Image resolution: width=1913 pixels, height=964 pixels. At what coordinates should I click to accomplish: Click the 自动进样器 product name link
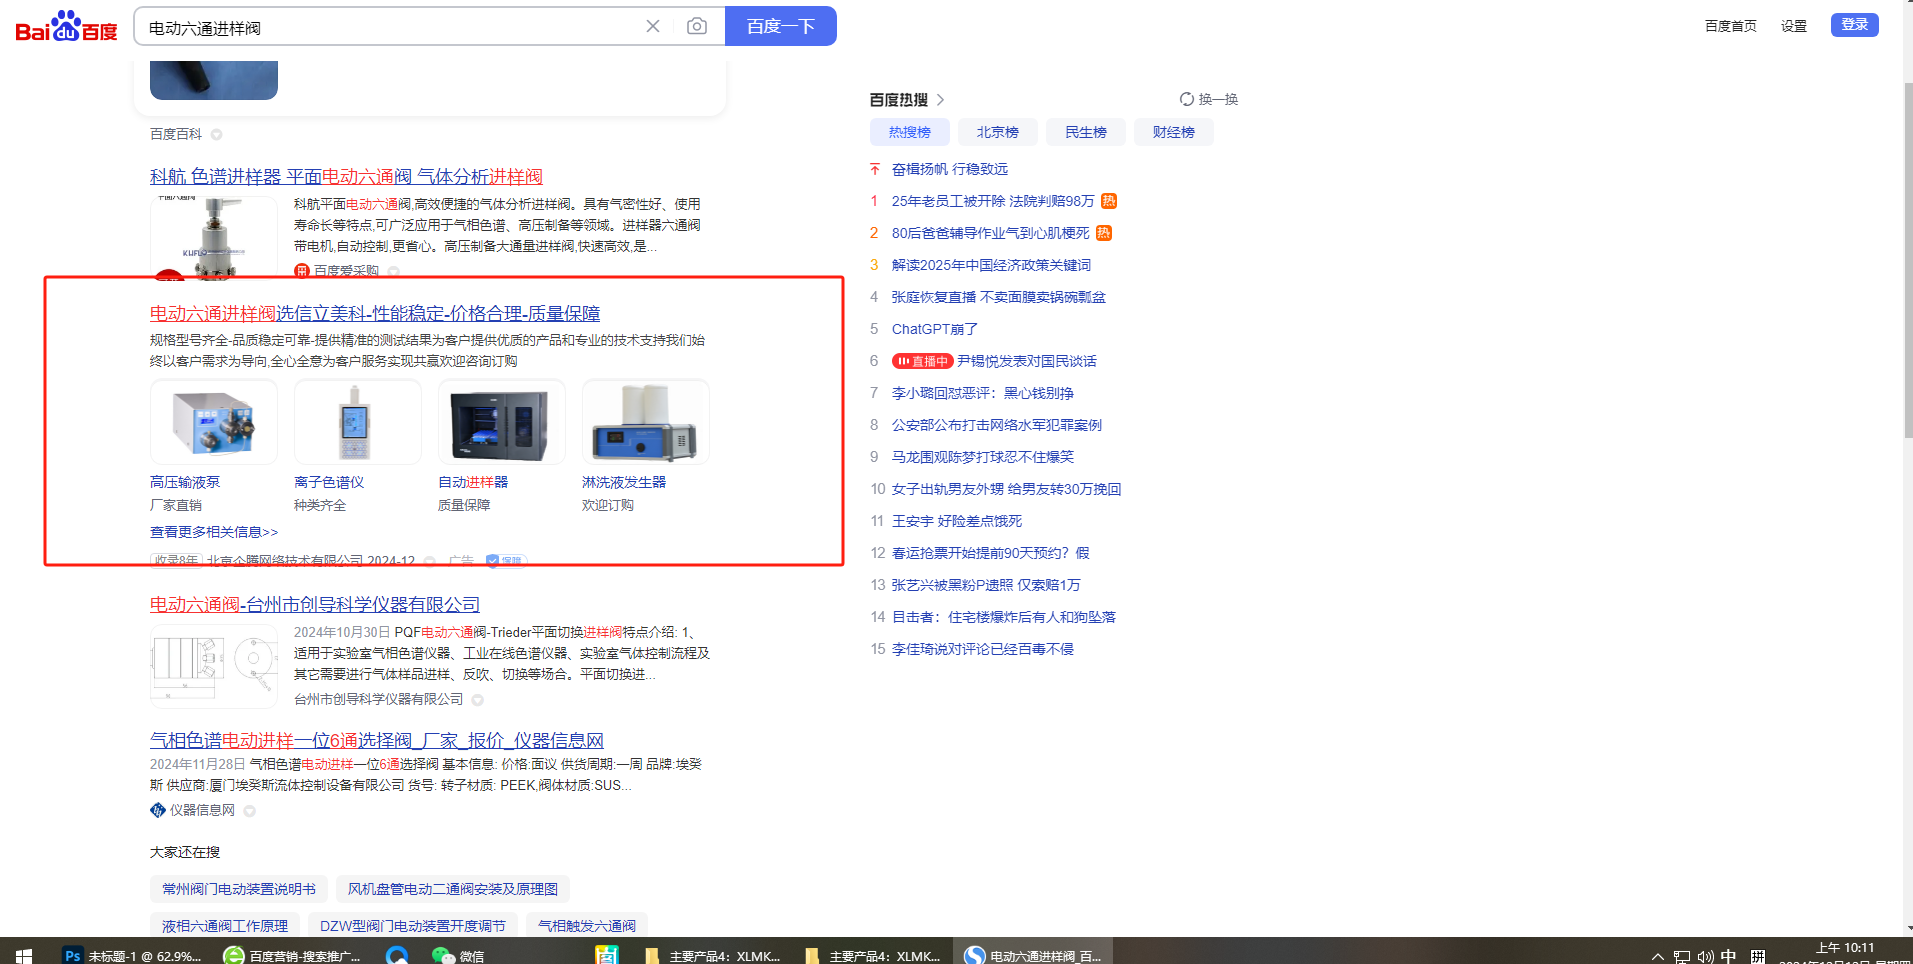tap(473, 482)
